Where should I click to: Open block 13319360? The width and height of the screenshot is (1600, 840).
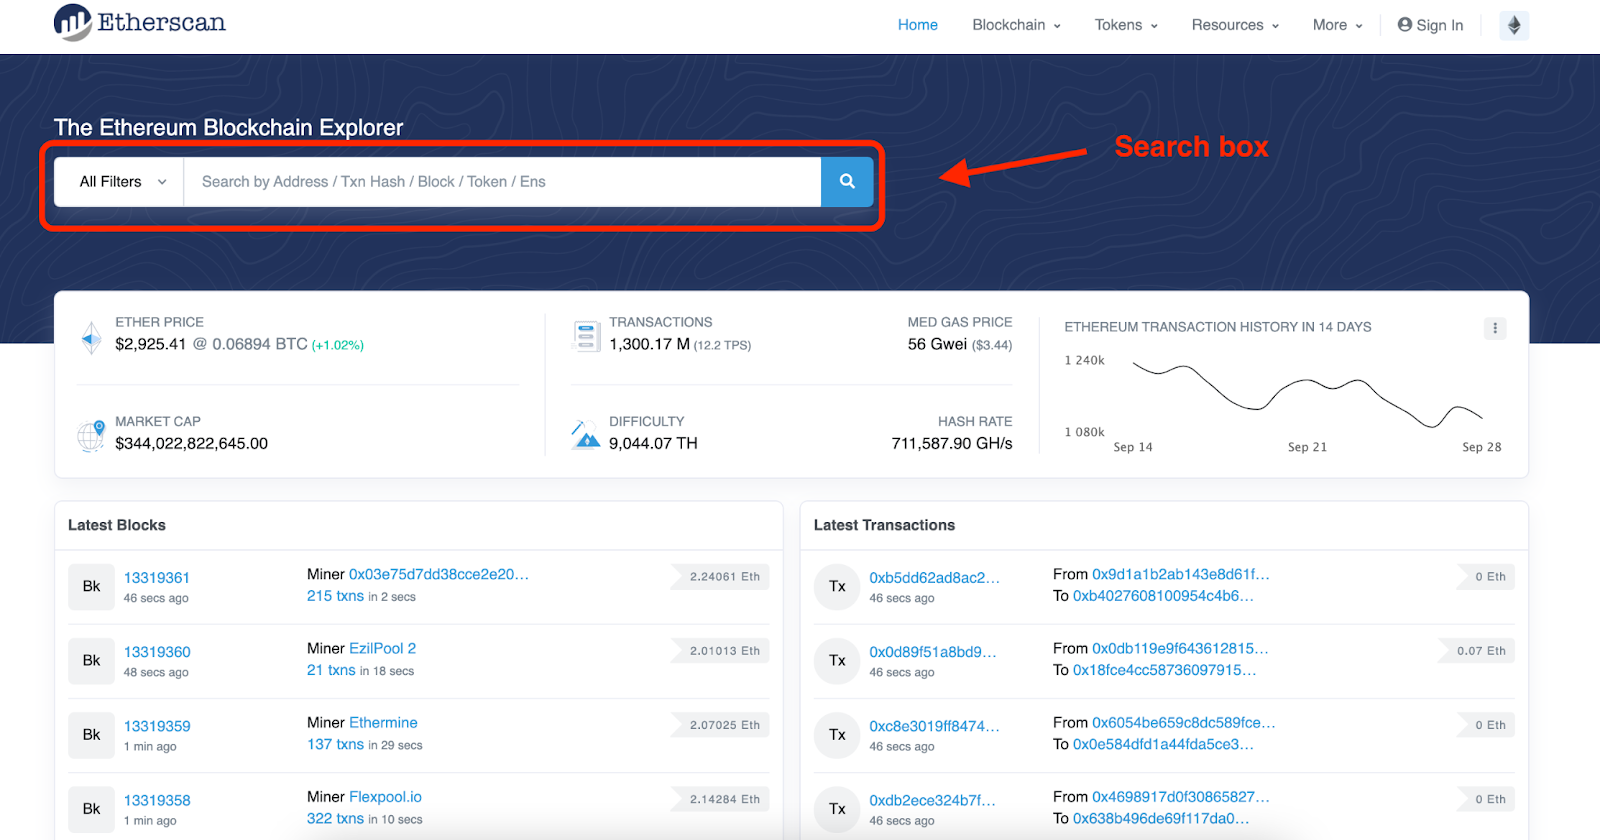click(157, 652)
